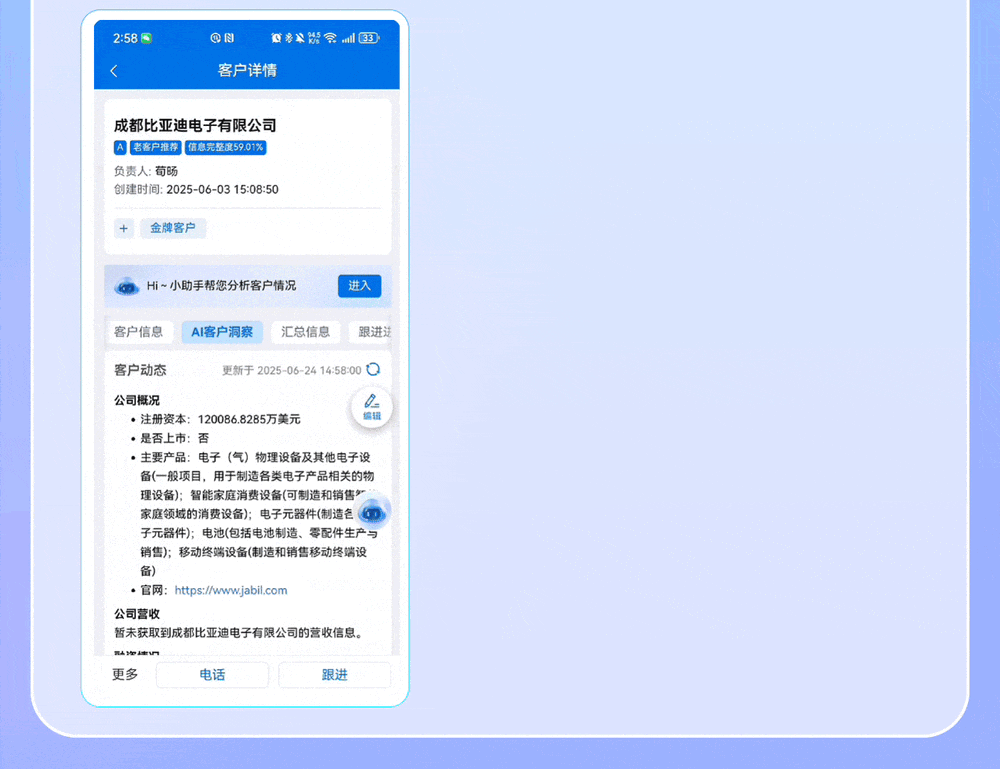The image size is (1000, 769).
Task: Open the floating 编辑 edit button
Action: point(372,407)
